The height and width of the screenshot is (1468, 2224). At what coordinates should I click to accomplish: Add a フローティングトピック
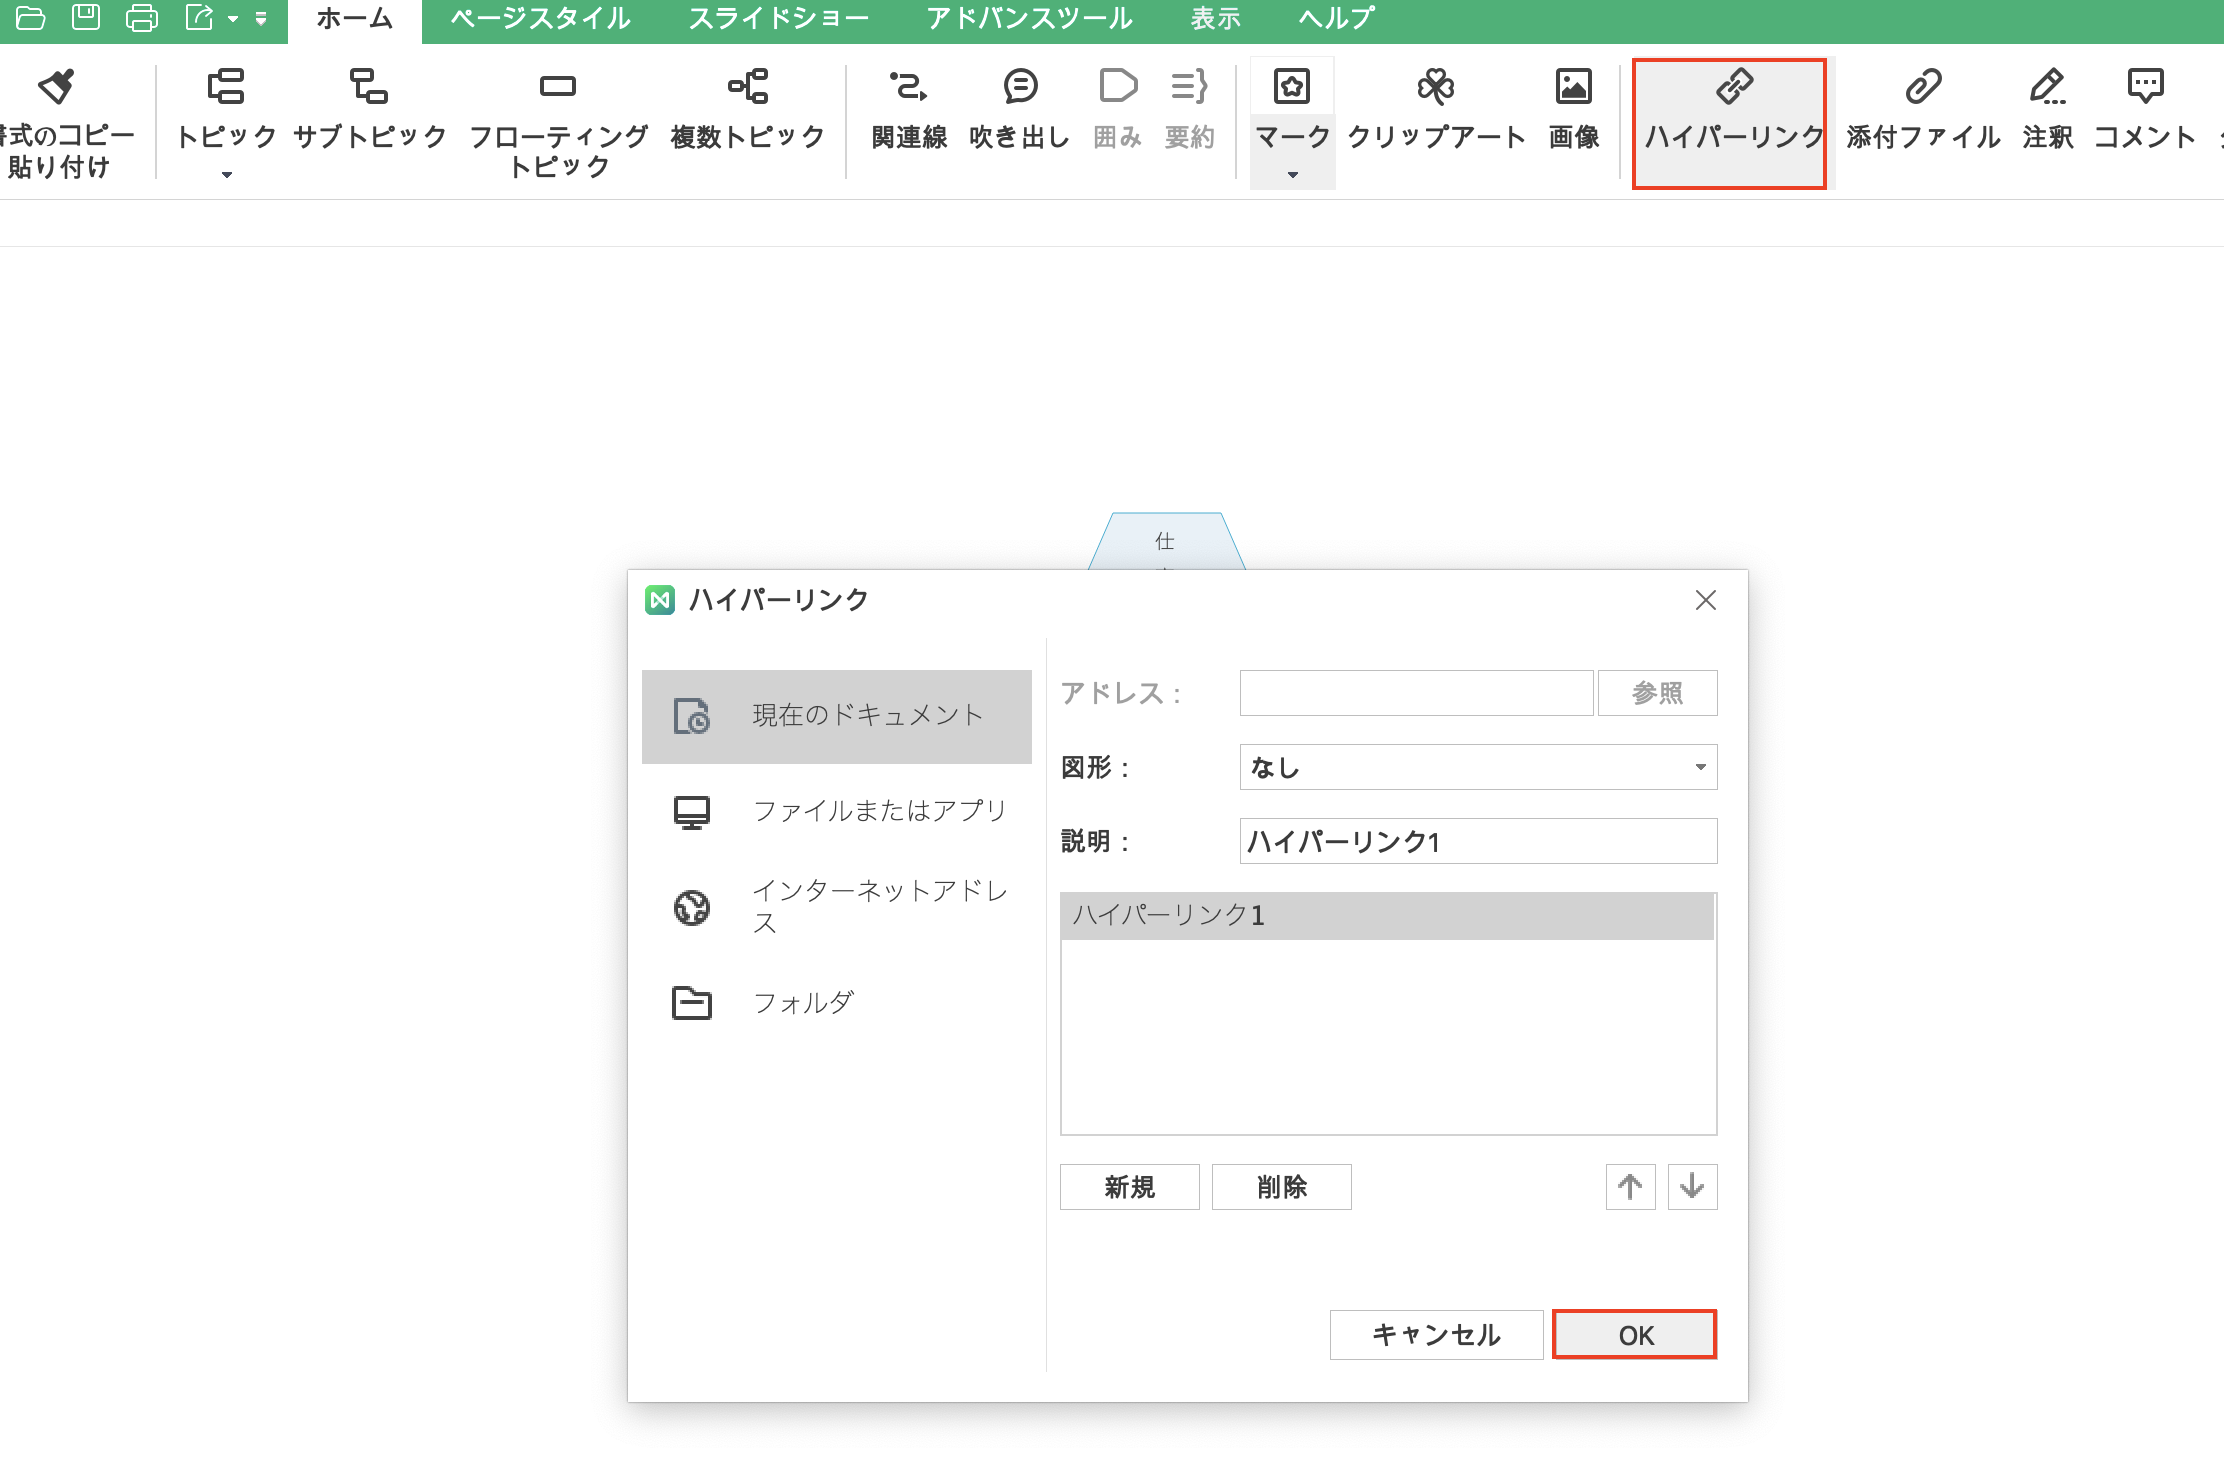558,122
